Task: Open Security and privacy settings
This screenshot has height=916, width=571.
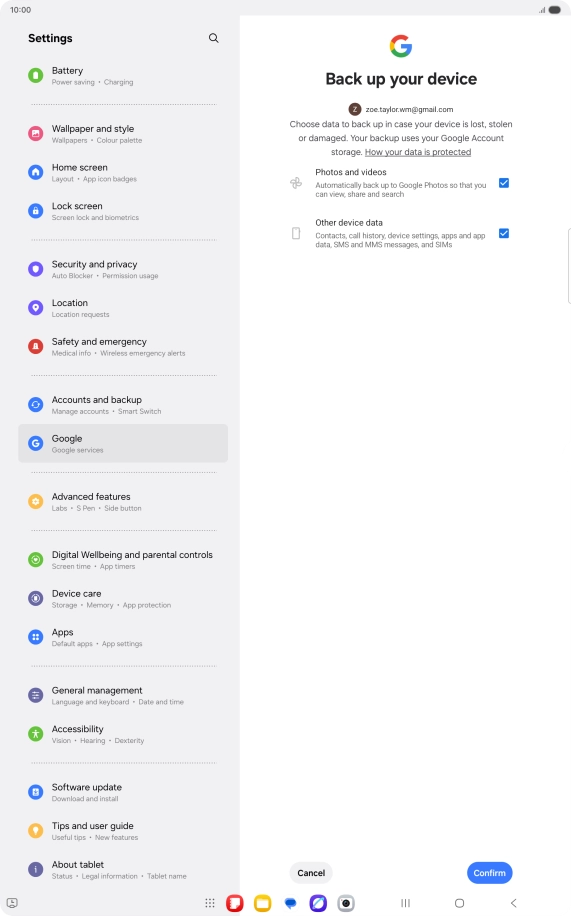Action: tap(123, 269)
